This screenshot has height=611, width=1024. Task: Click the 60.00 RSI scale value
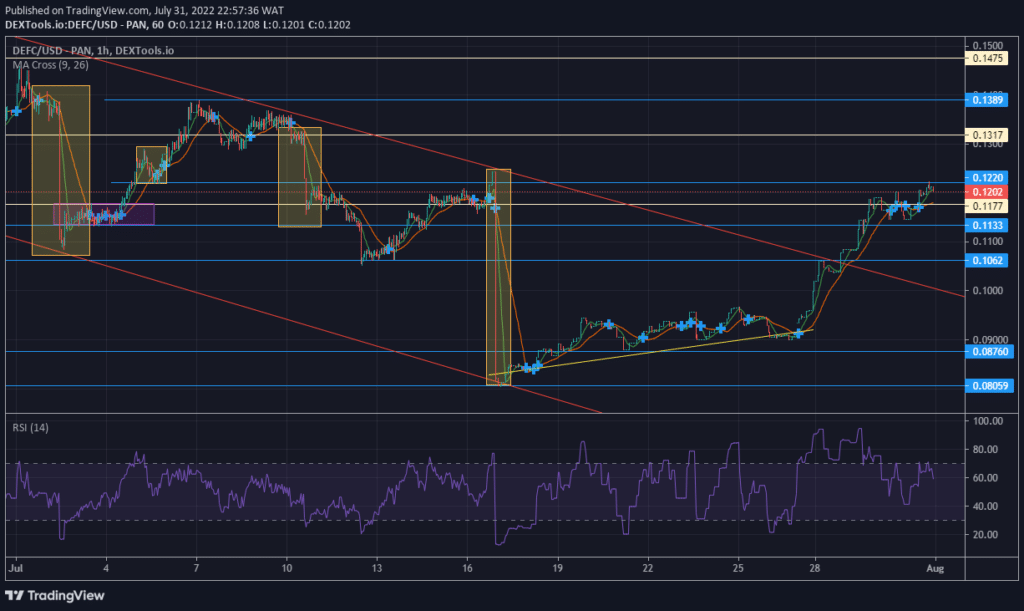(x=985, y=478)
